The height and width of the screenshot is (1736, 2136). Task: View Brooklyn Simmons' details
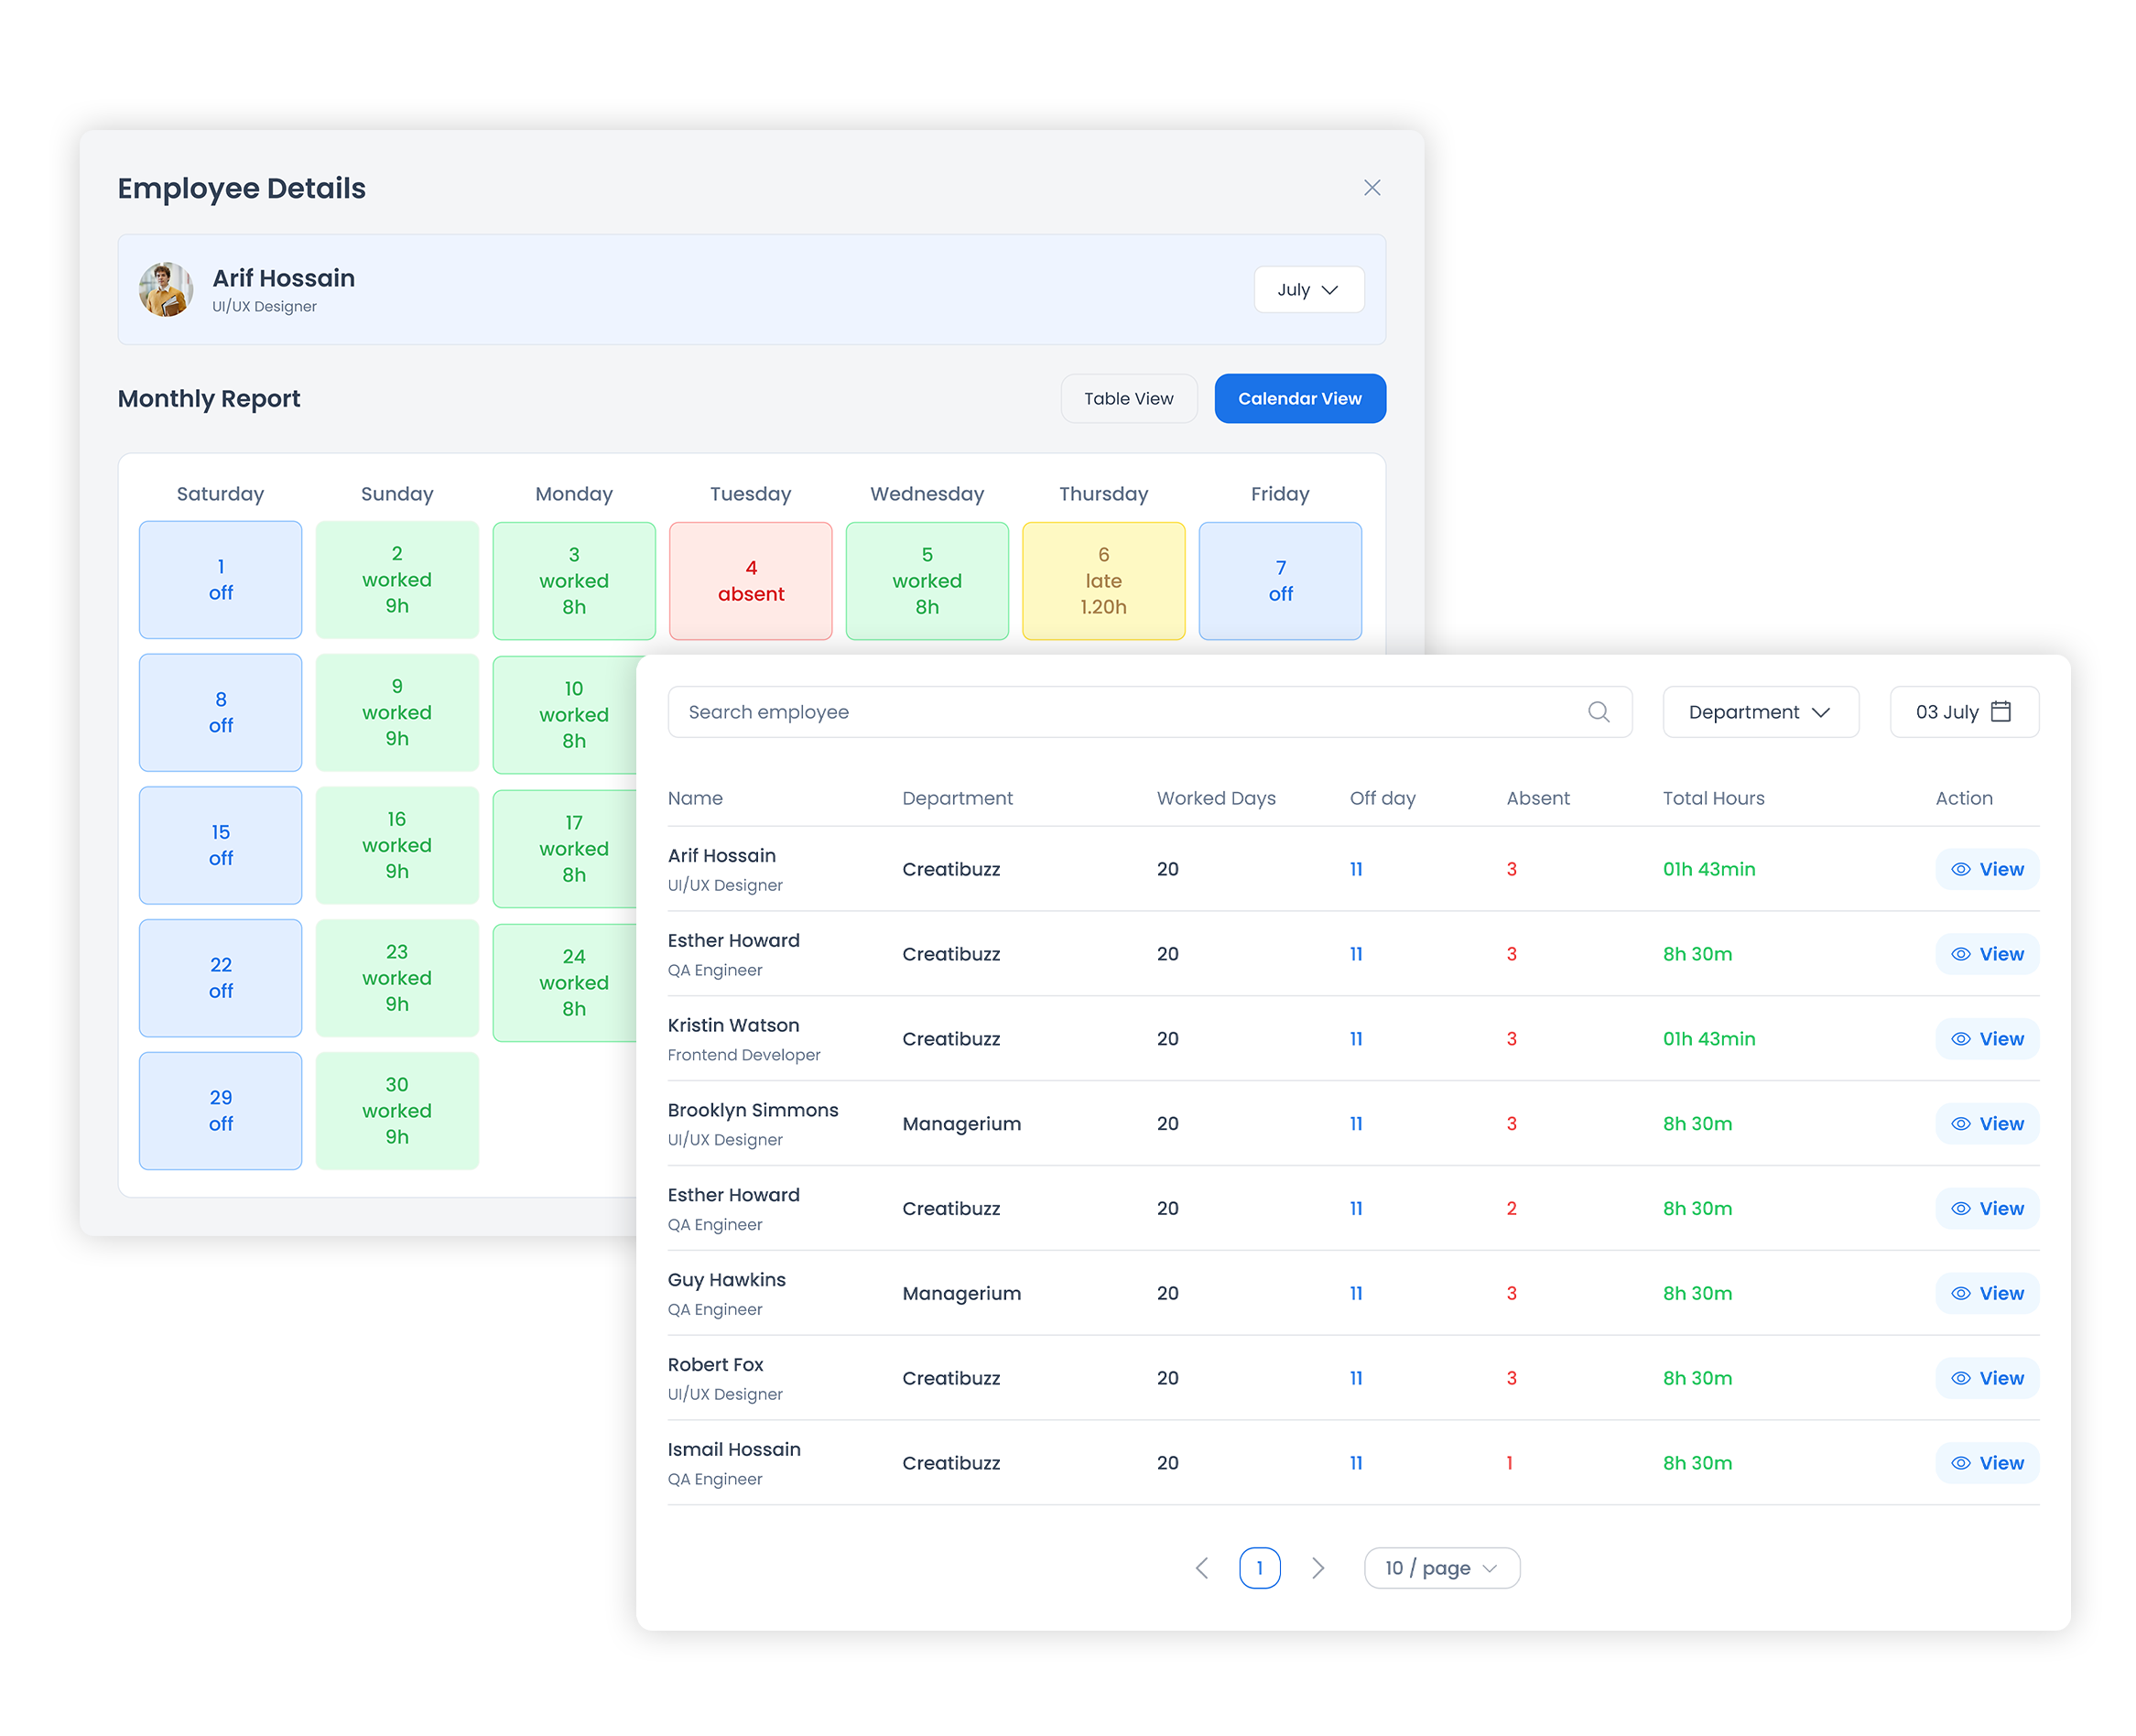(1987, 1124)
